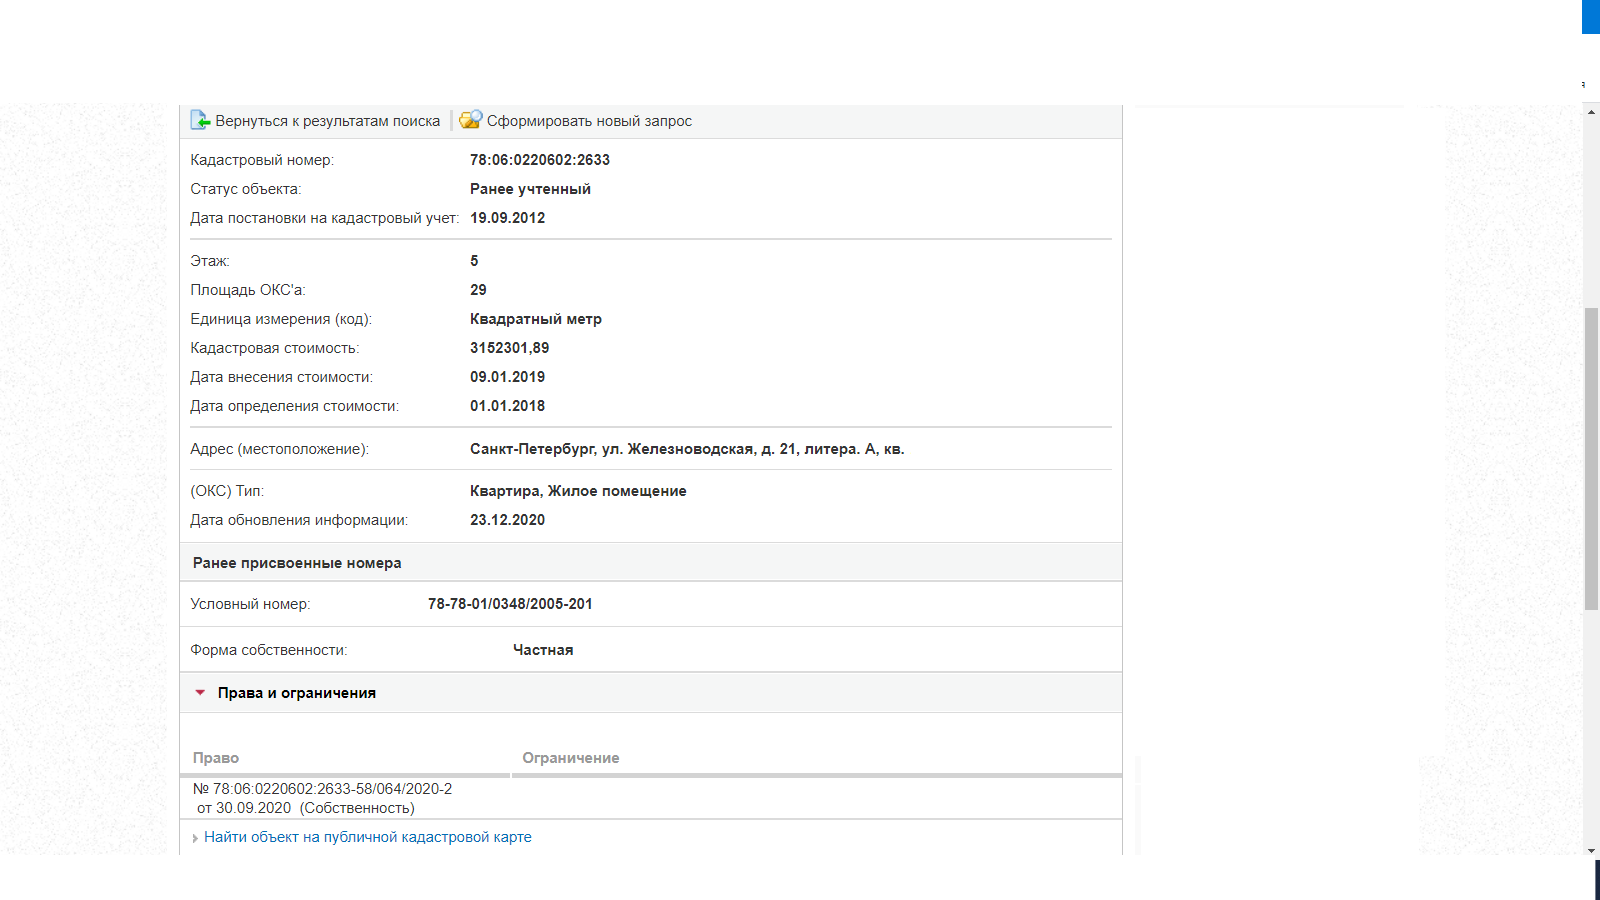
Task: Click the red triangle beside Права и ограничения
Action: [x=200, y=692]
